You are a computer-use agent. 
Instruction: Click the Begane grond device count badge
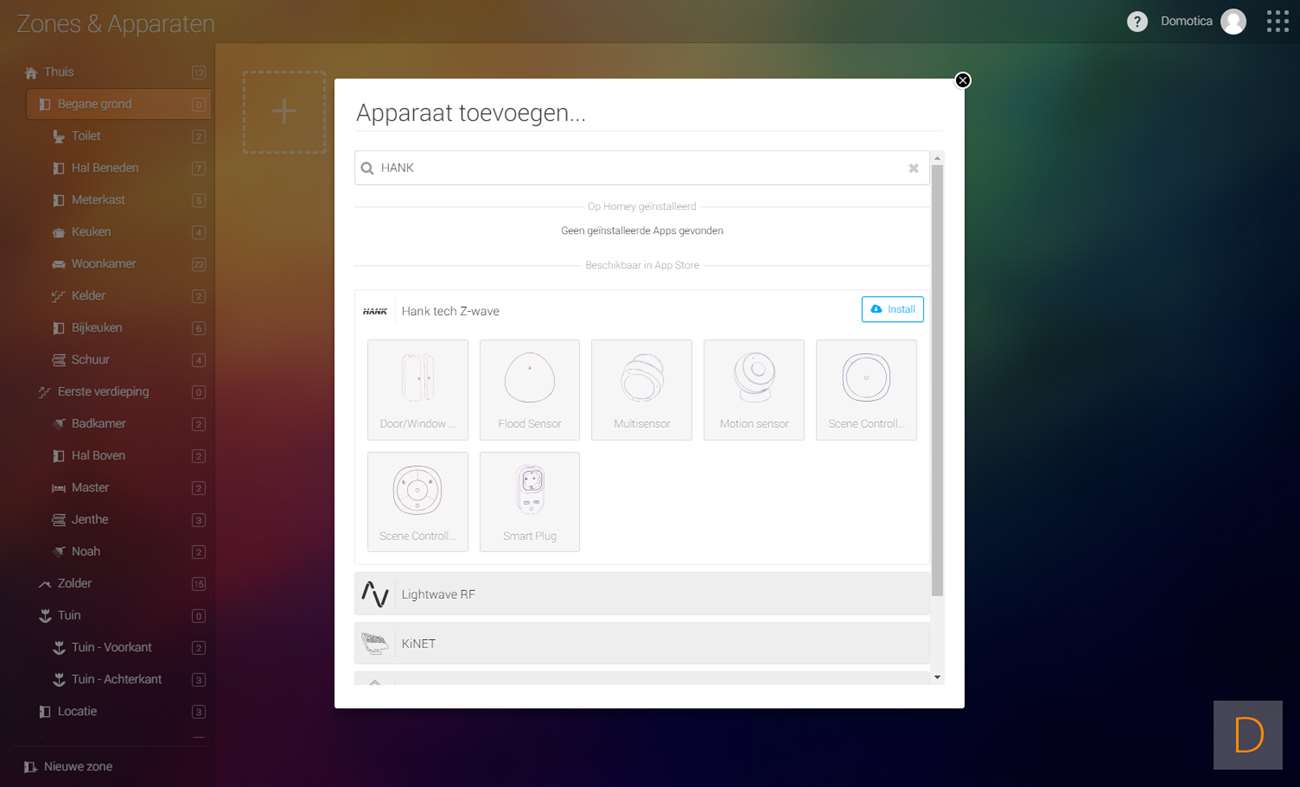[x=199, y=105]
